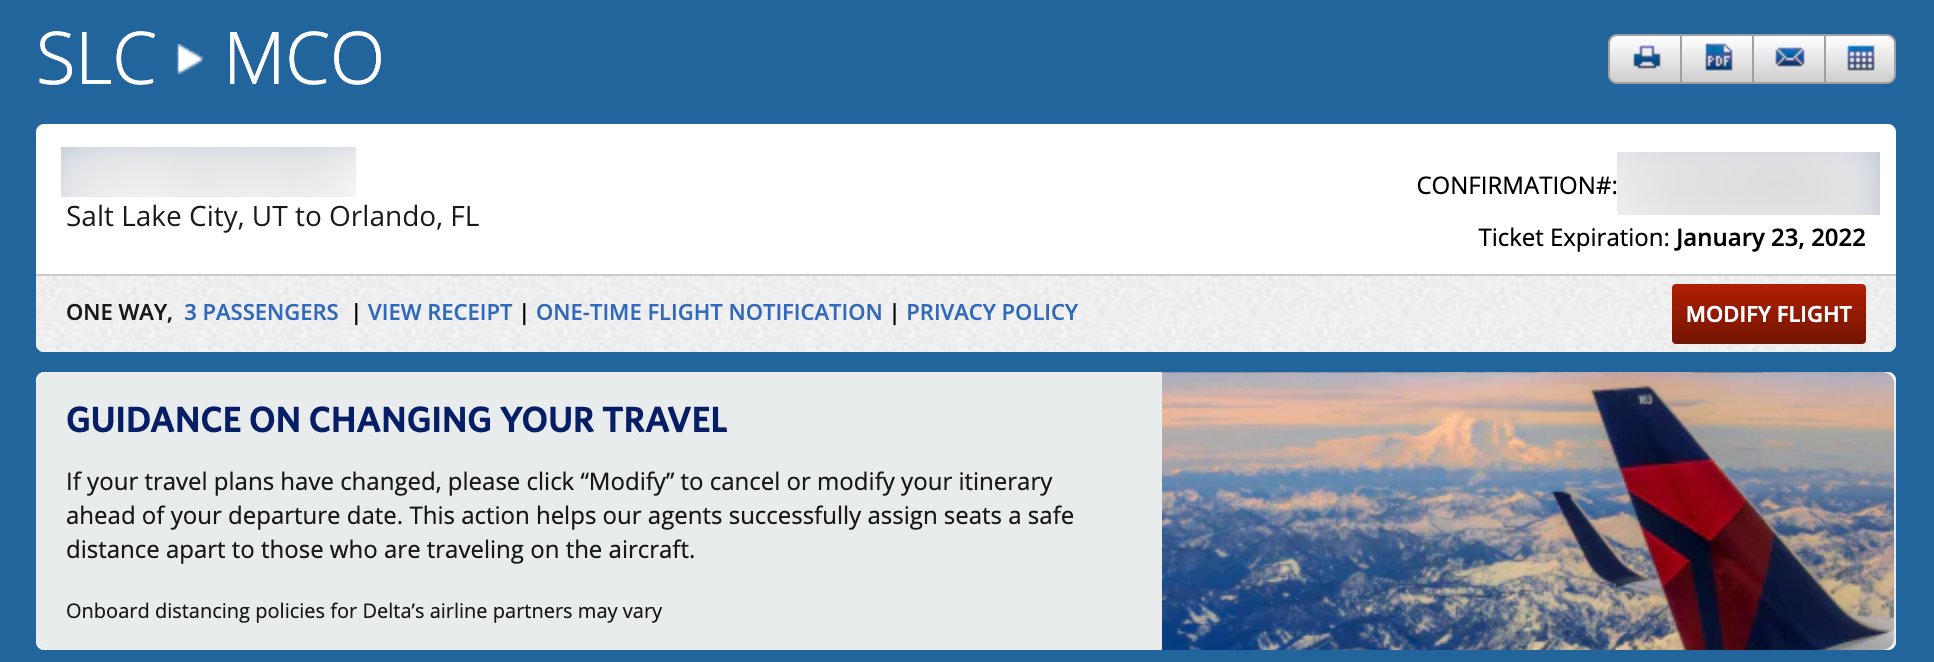Click the MODIFY FLIGHT button
The image size is (1934, 662).
tap(1768, 313)
